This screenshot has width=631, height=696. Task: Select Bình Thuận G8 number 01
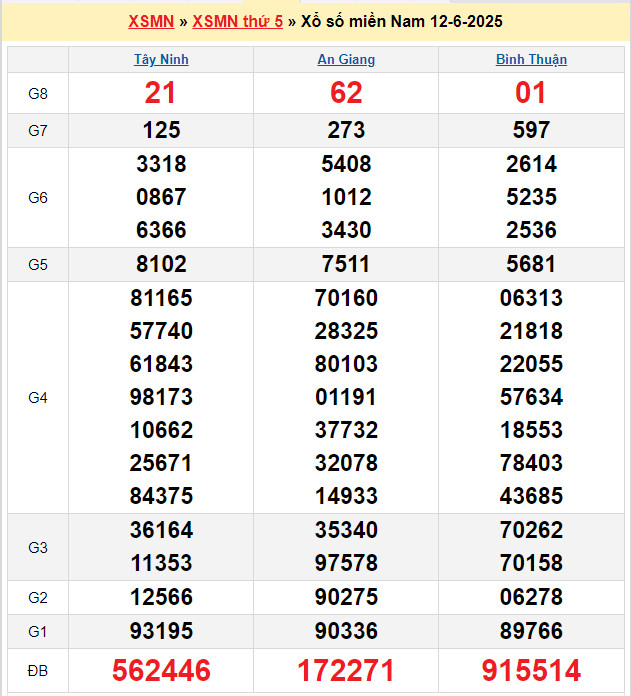pyautogui.click(x=530, y=93)
